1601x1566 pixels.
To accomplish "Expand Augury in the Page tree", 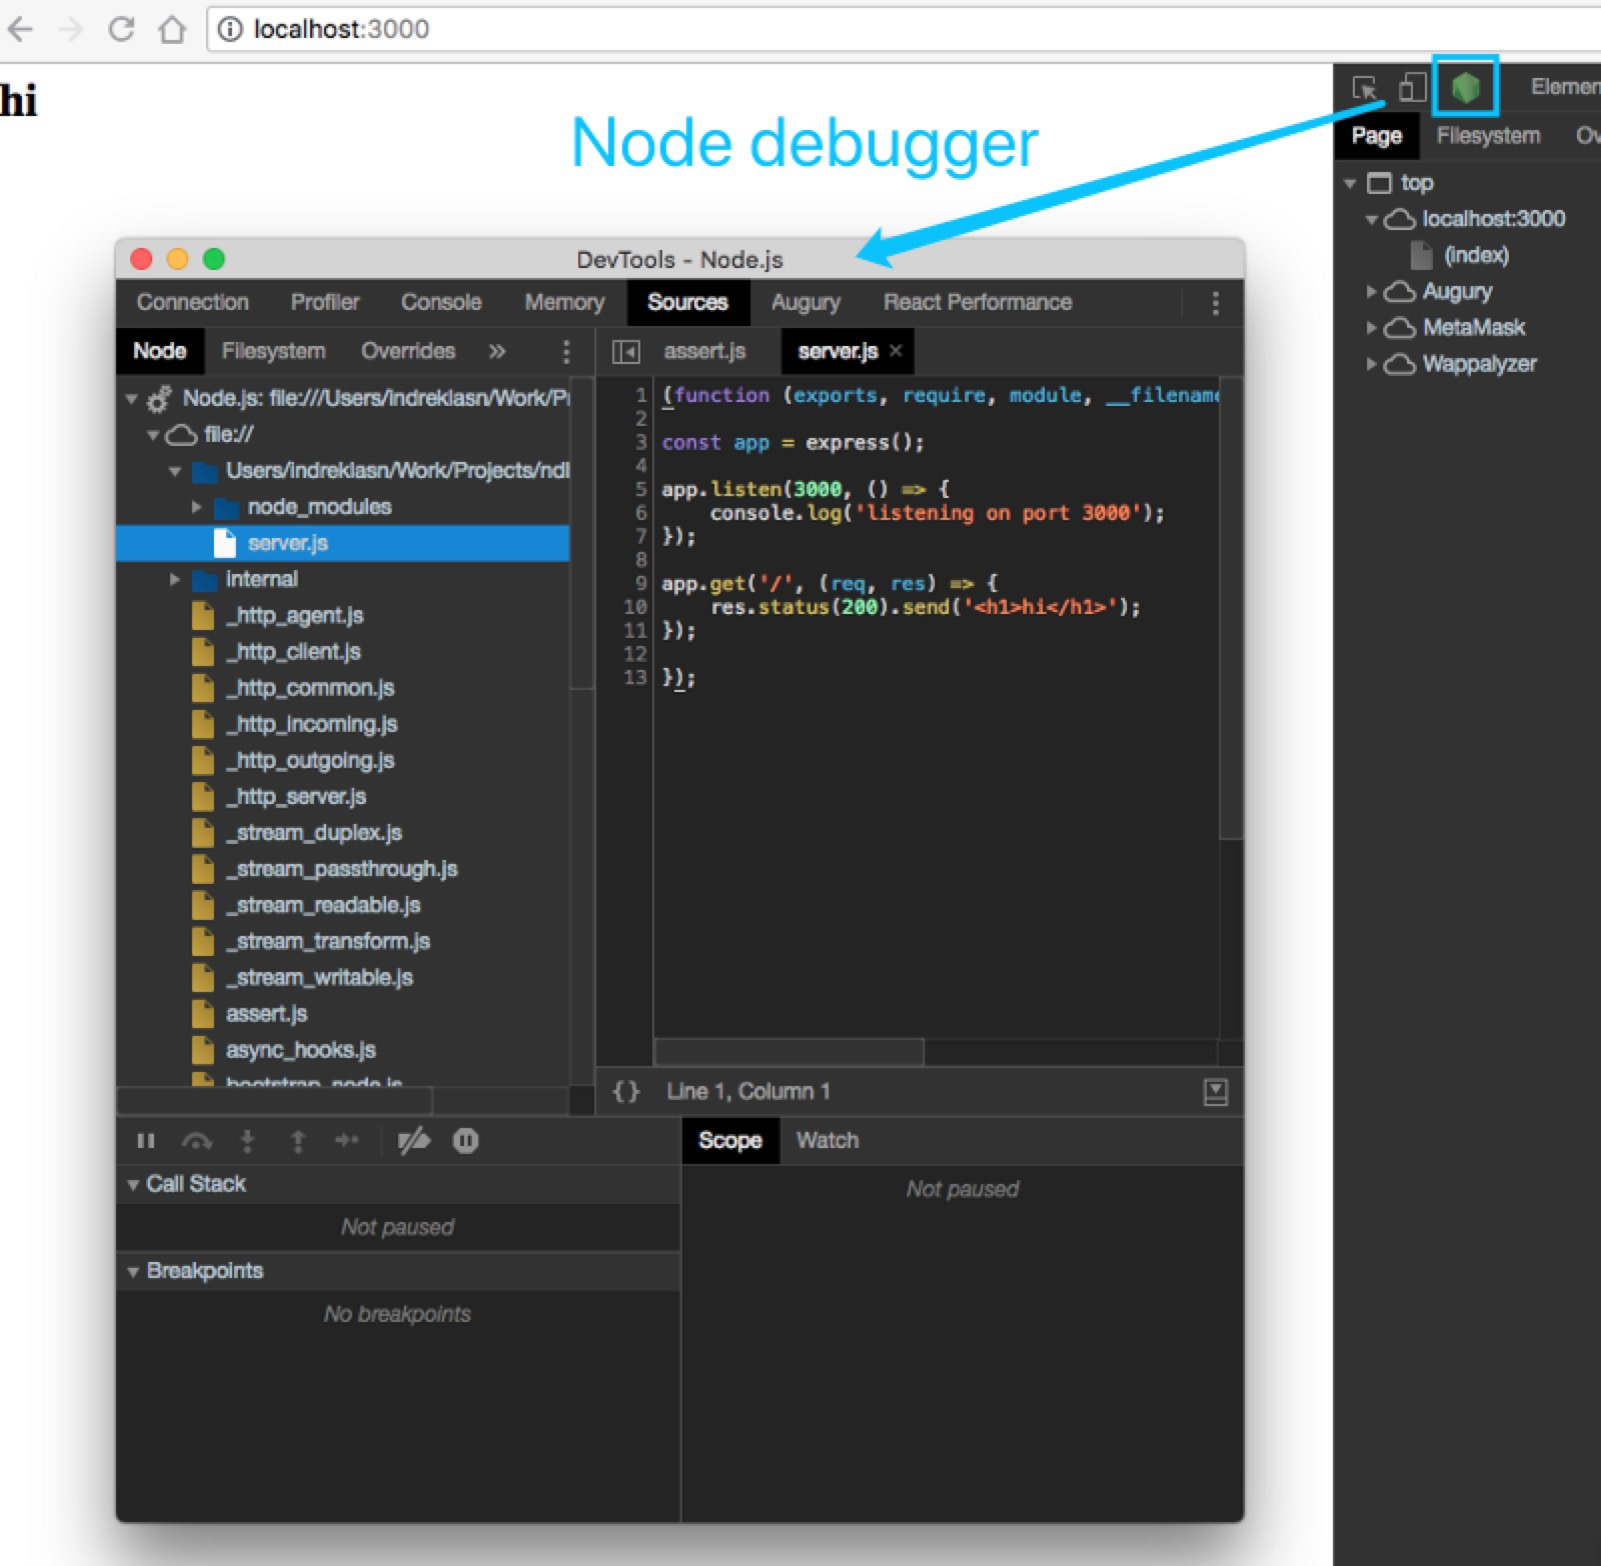I will (1372, 292).
